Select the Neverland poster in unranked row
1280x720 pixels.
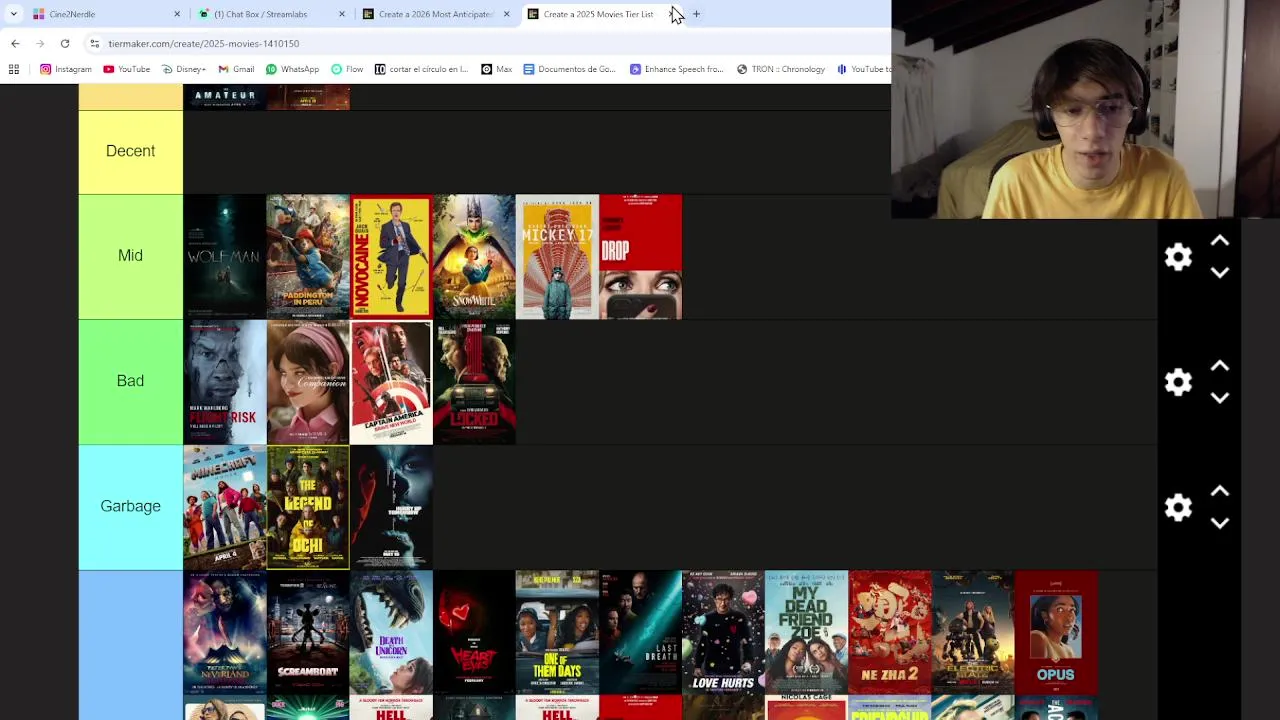225,632
